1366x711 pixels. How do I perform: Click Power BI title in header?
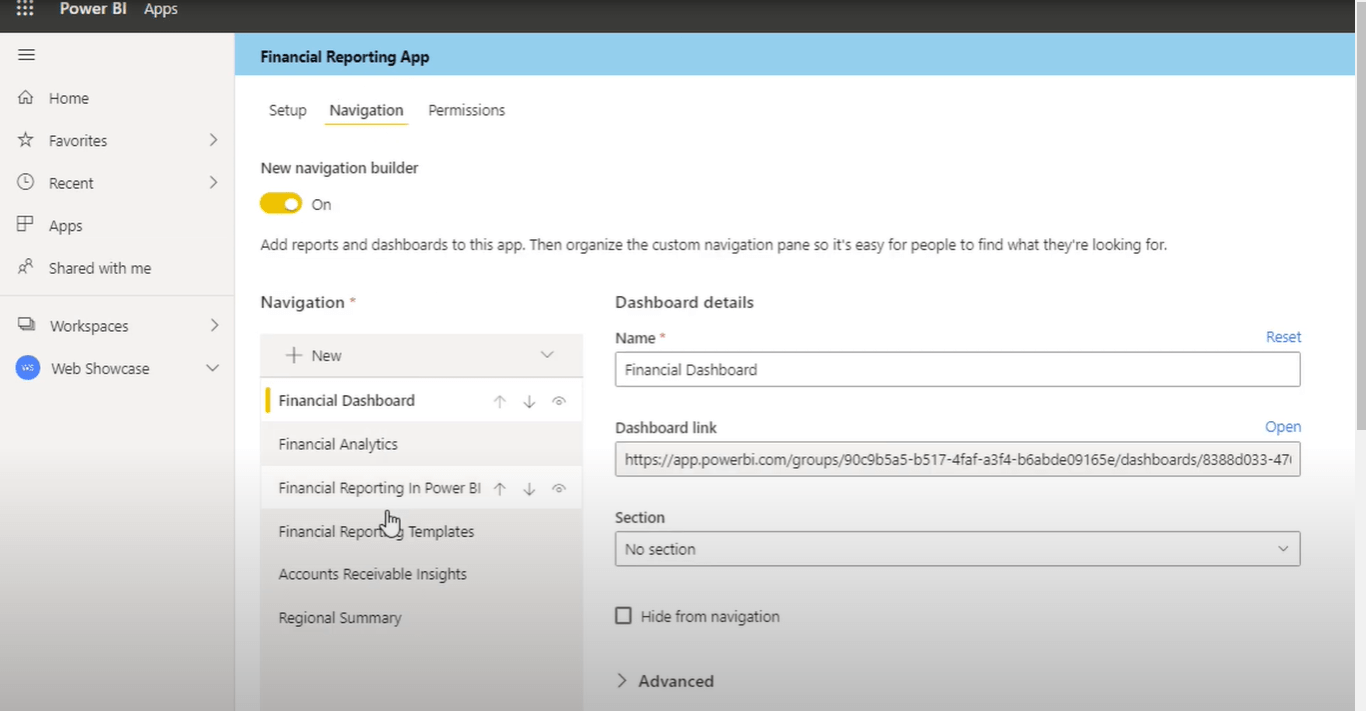pos(93,9)
